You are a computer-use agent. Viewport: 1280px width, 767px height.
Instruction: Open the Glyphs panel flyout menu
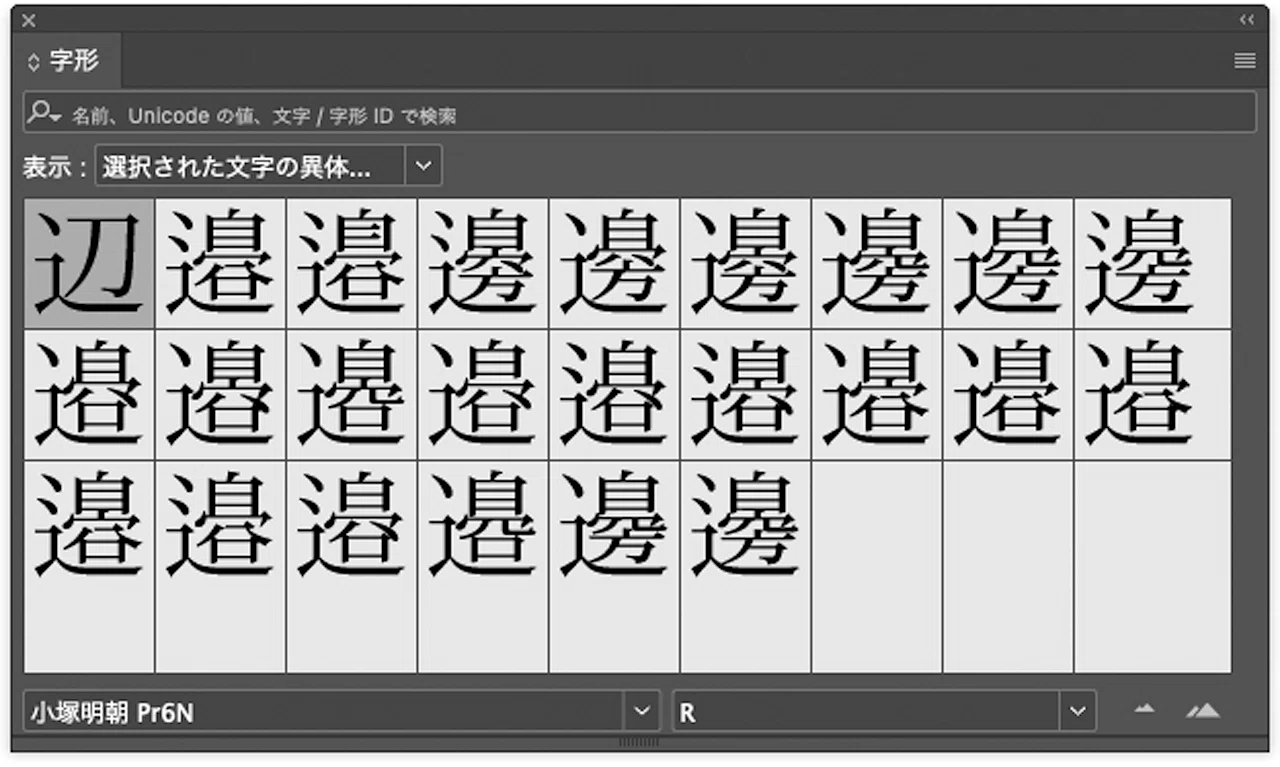pyautogui.click(x=1245, y=61)
